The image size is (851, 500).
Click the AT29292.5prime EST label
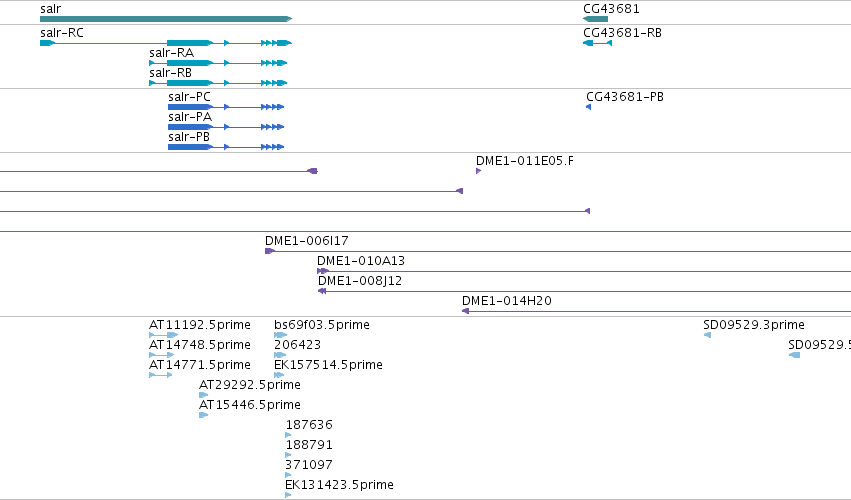click(x=250, y=385)
